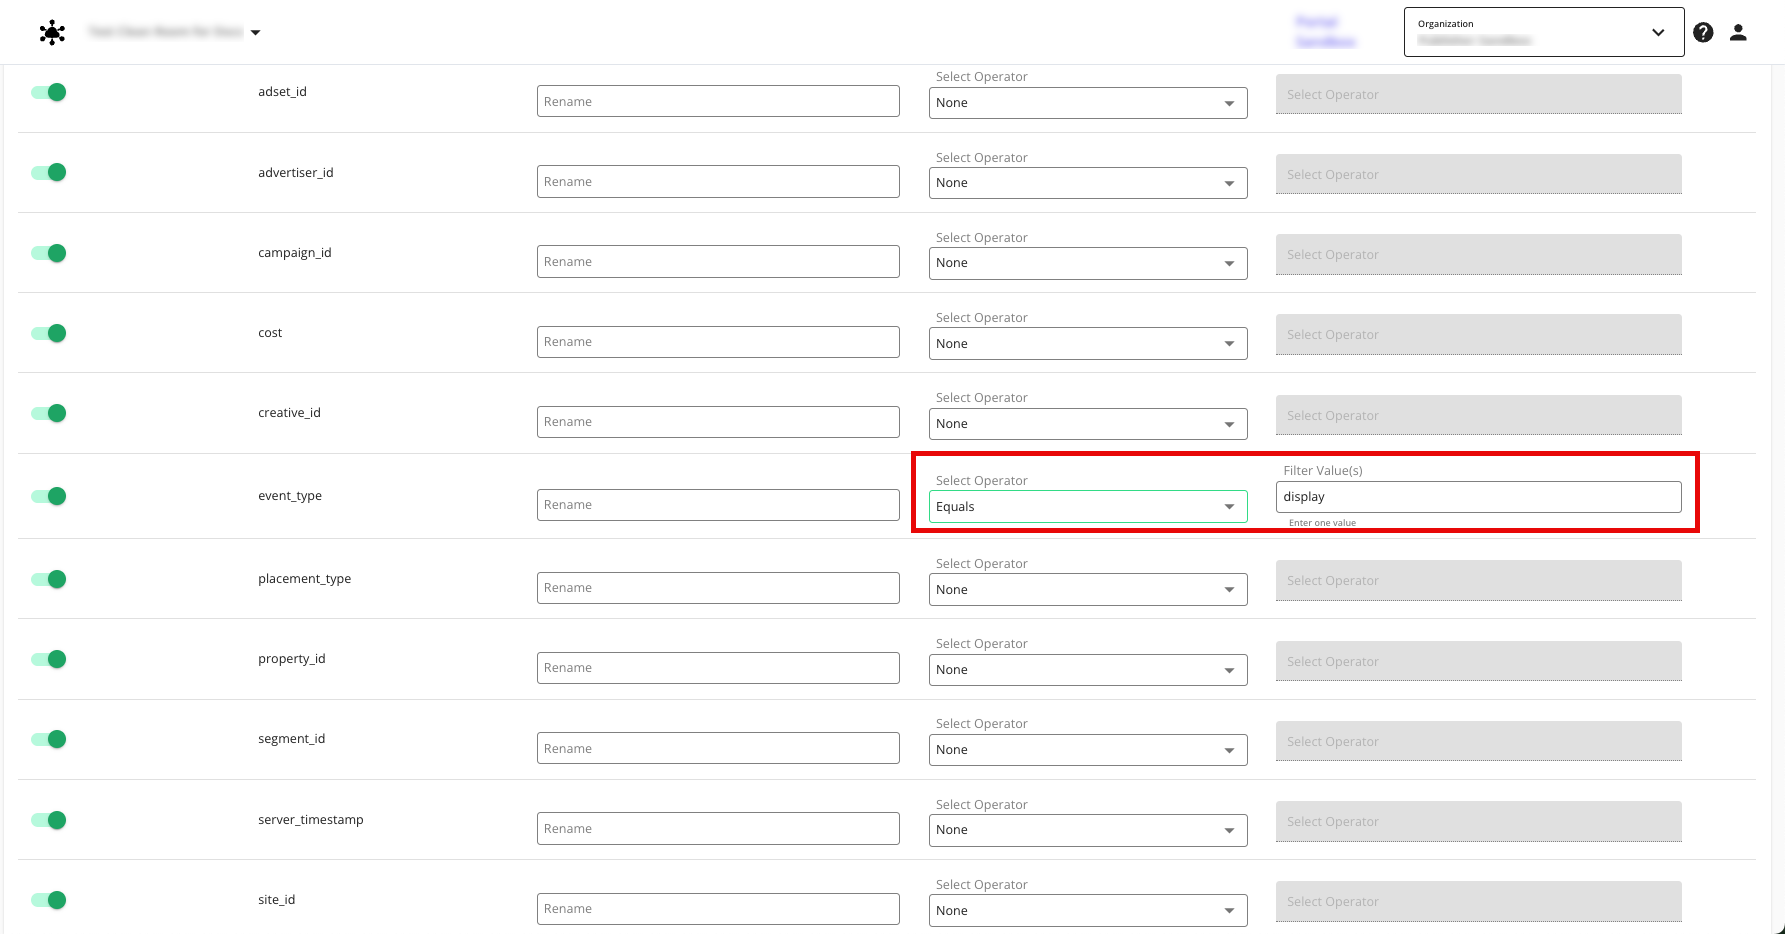
Task: Open the Select Operator dropdown for campaign_id
Action: click(x=1087, y=263)
